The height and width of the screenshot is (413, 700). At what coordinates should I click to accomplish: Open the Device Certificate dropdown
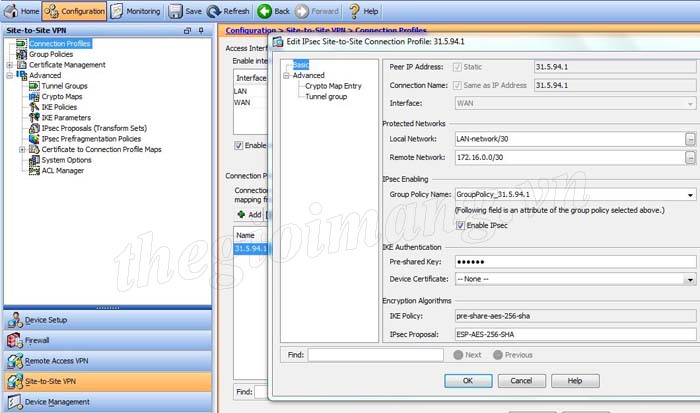(690, 280)
